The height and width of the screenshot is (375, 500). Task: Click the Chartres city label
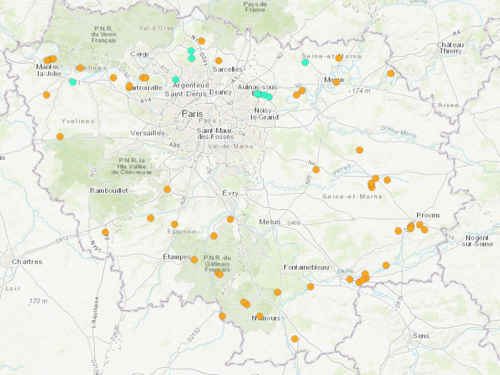pos(27,262)
